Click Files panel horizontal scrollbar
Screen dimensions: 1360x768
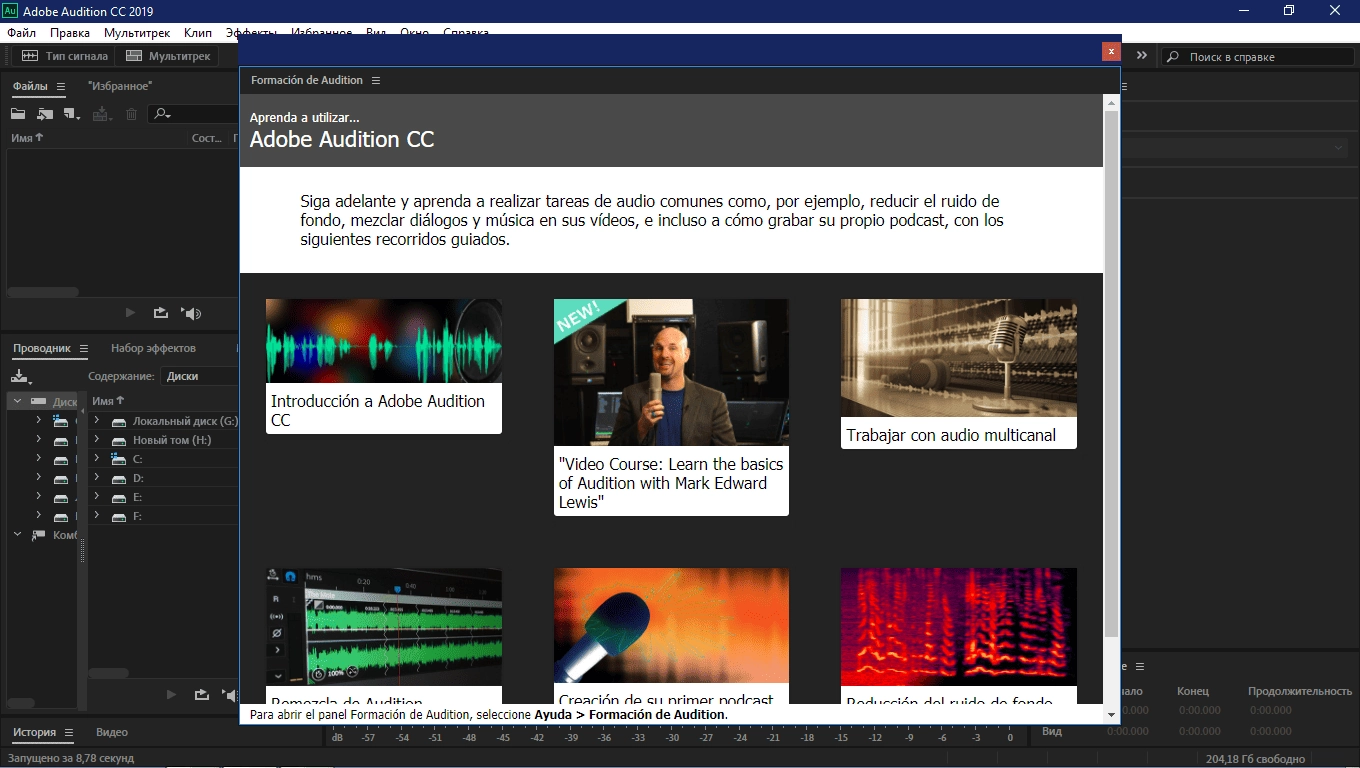click(x=43, y=292)
